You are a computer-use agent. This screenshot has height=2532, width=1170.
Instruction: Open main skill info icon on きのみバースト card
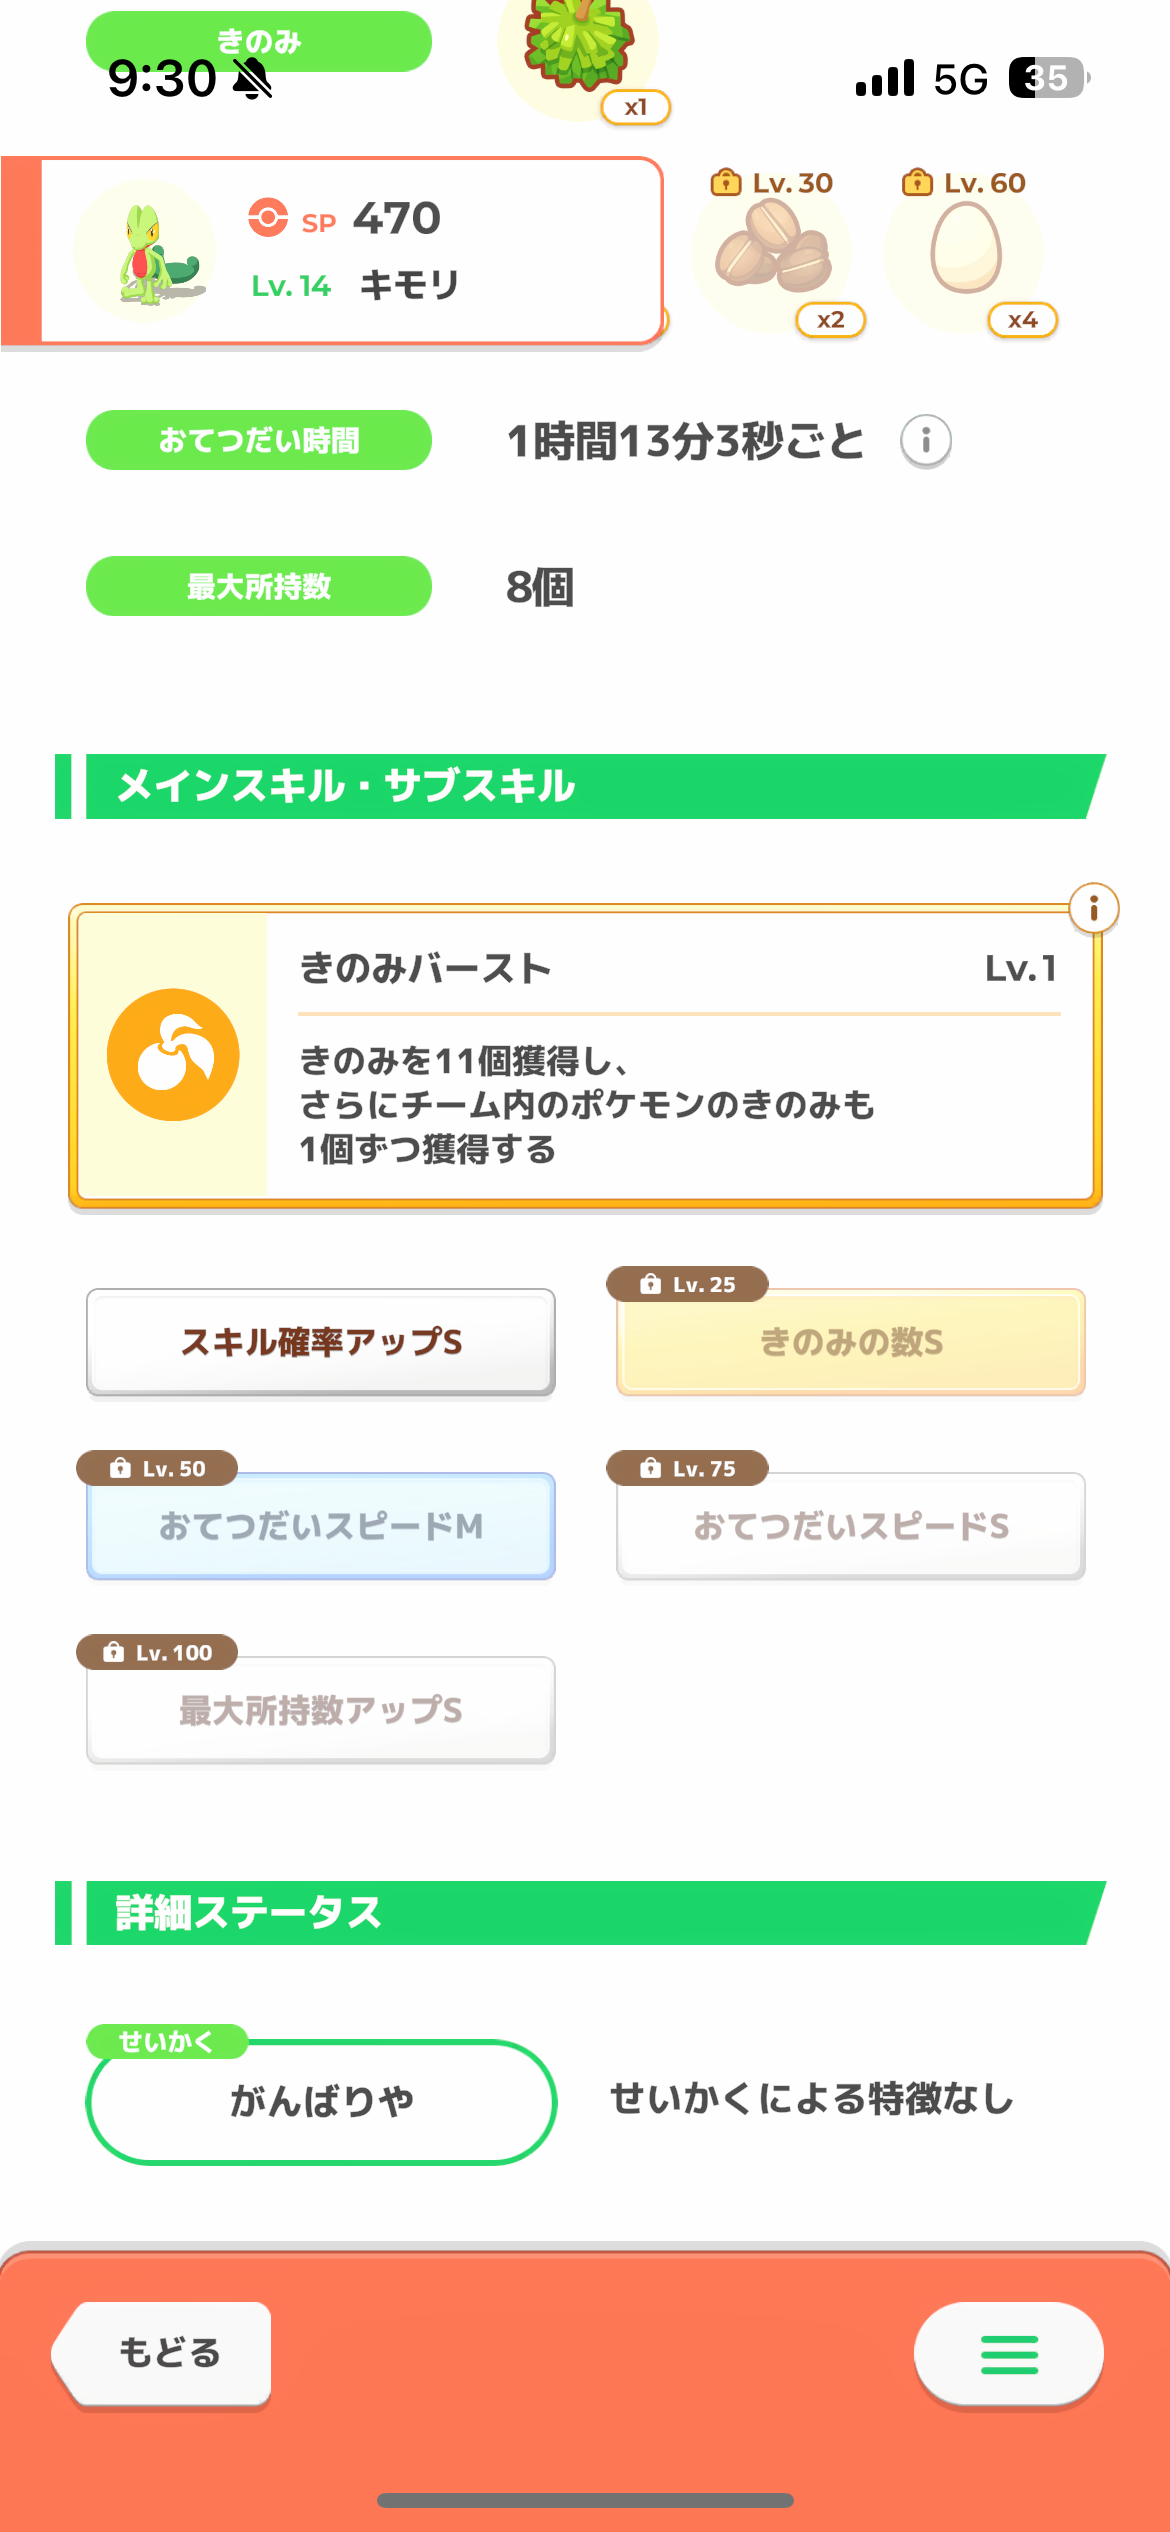[1093, 909]
